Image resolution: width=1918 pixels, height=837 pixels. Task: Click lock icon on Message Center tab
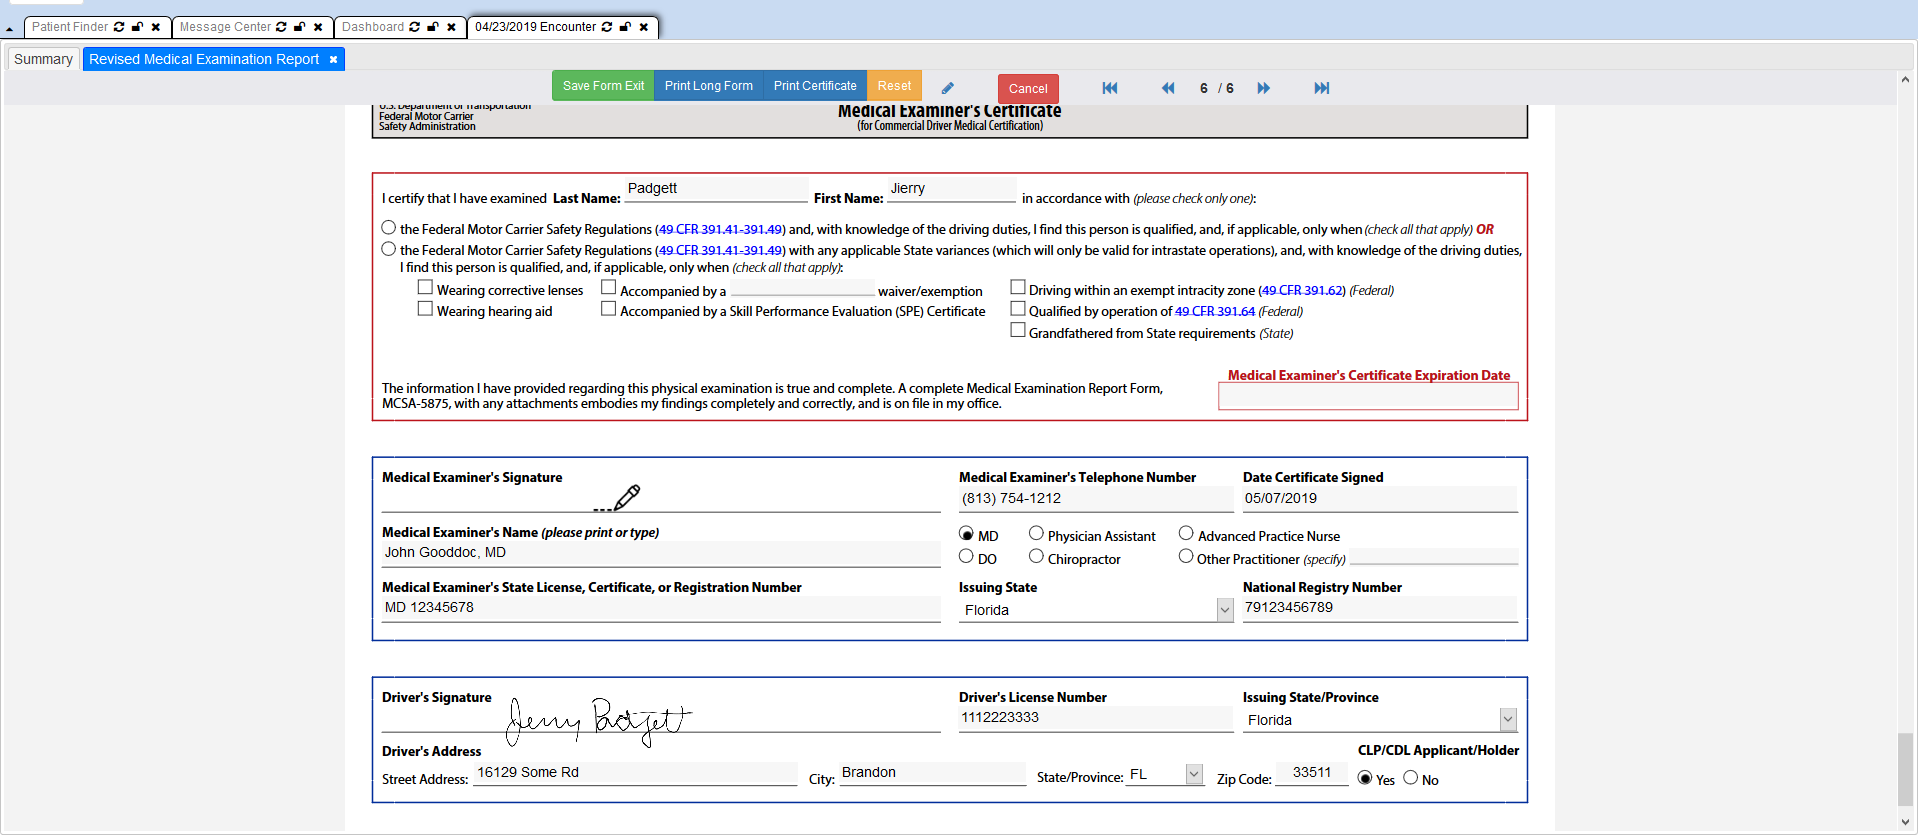300,27
